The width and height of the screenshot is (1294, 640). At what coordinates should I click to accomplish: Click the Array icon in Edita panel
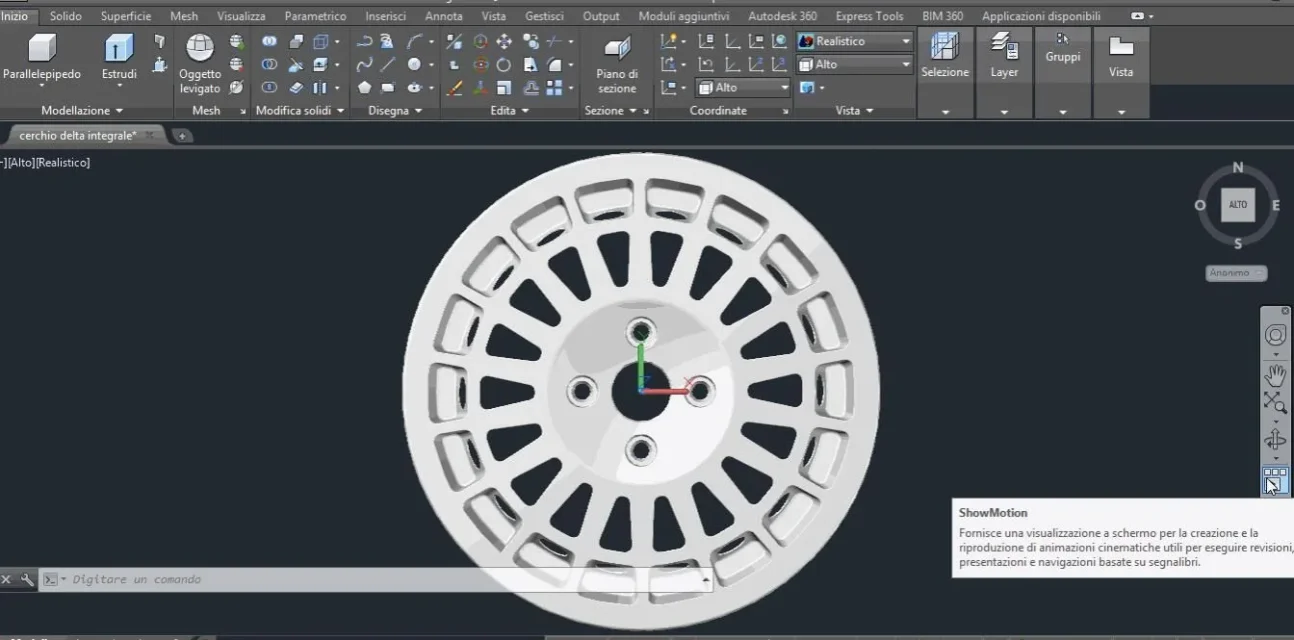554,87
